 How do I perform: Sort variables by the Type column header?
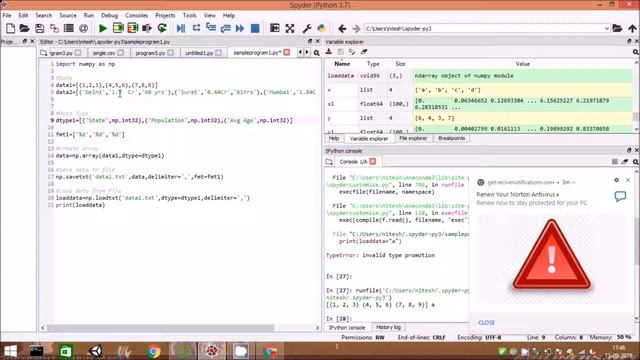(x=373, y=64)
